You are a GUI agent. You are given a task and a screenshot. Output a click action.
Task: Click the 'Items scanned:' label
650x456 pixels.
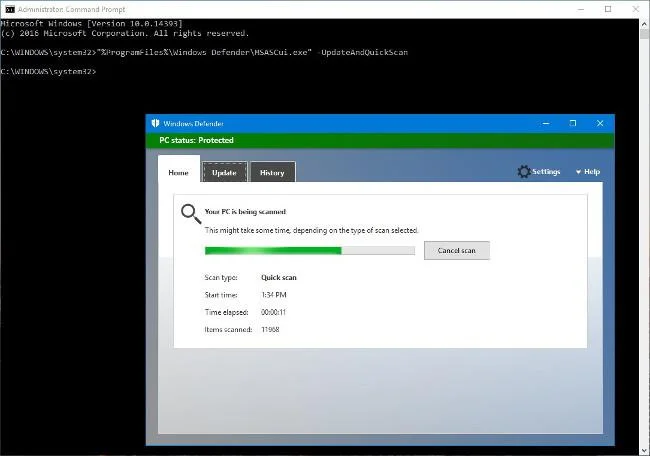(228, 330)
